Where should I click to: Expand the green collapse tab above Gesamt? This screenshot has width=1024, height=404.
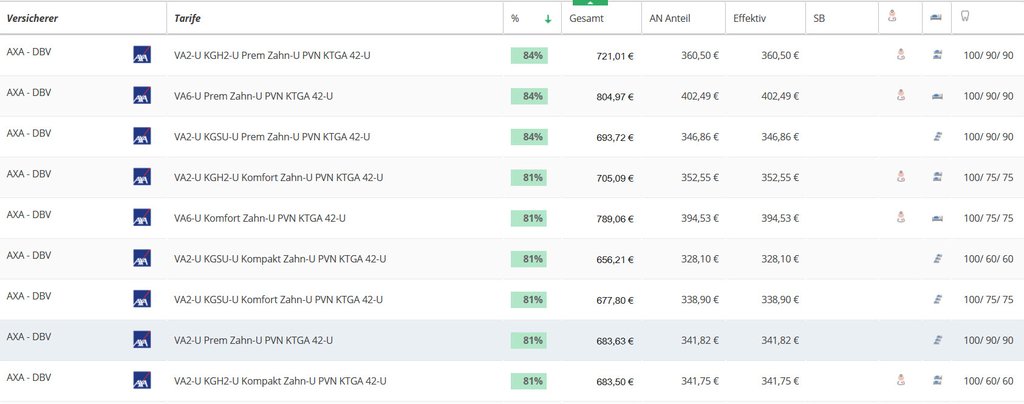coord(590,3)
